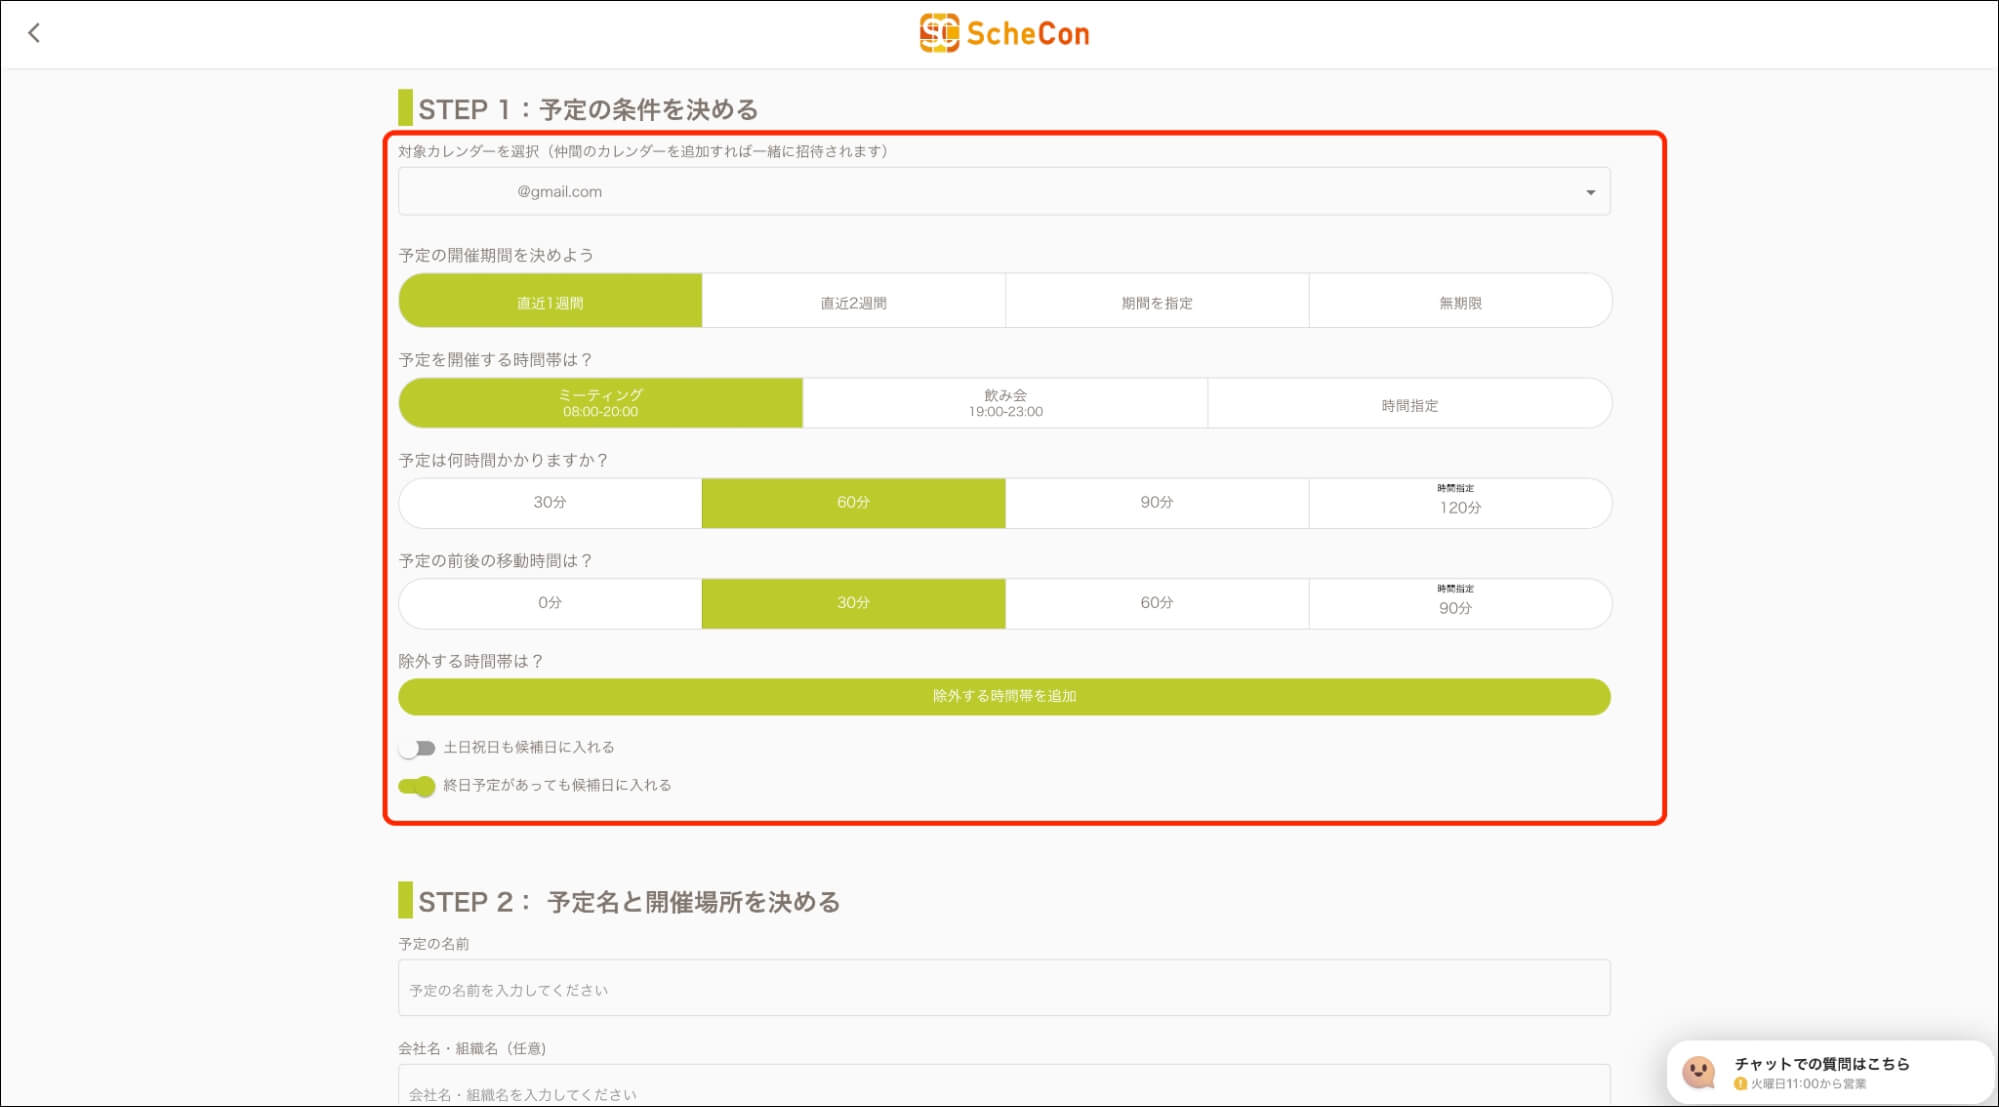Disable 終日予定があっても候補日に入れる toggle

tap(417, 786)
